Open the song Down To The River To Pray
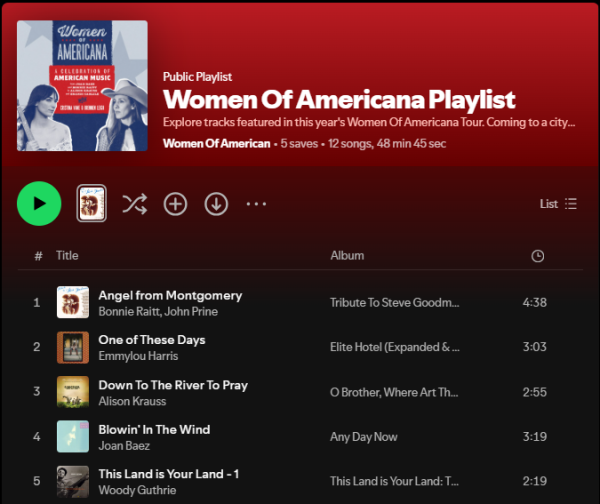The height and width of the screenshot is (504, 600). [x=173, y=385]
